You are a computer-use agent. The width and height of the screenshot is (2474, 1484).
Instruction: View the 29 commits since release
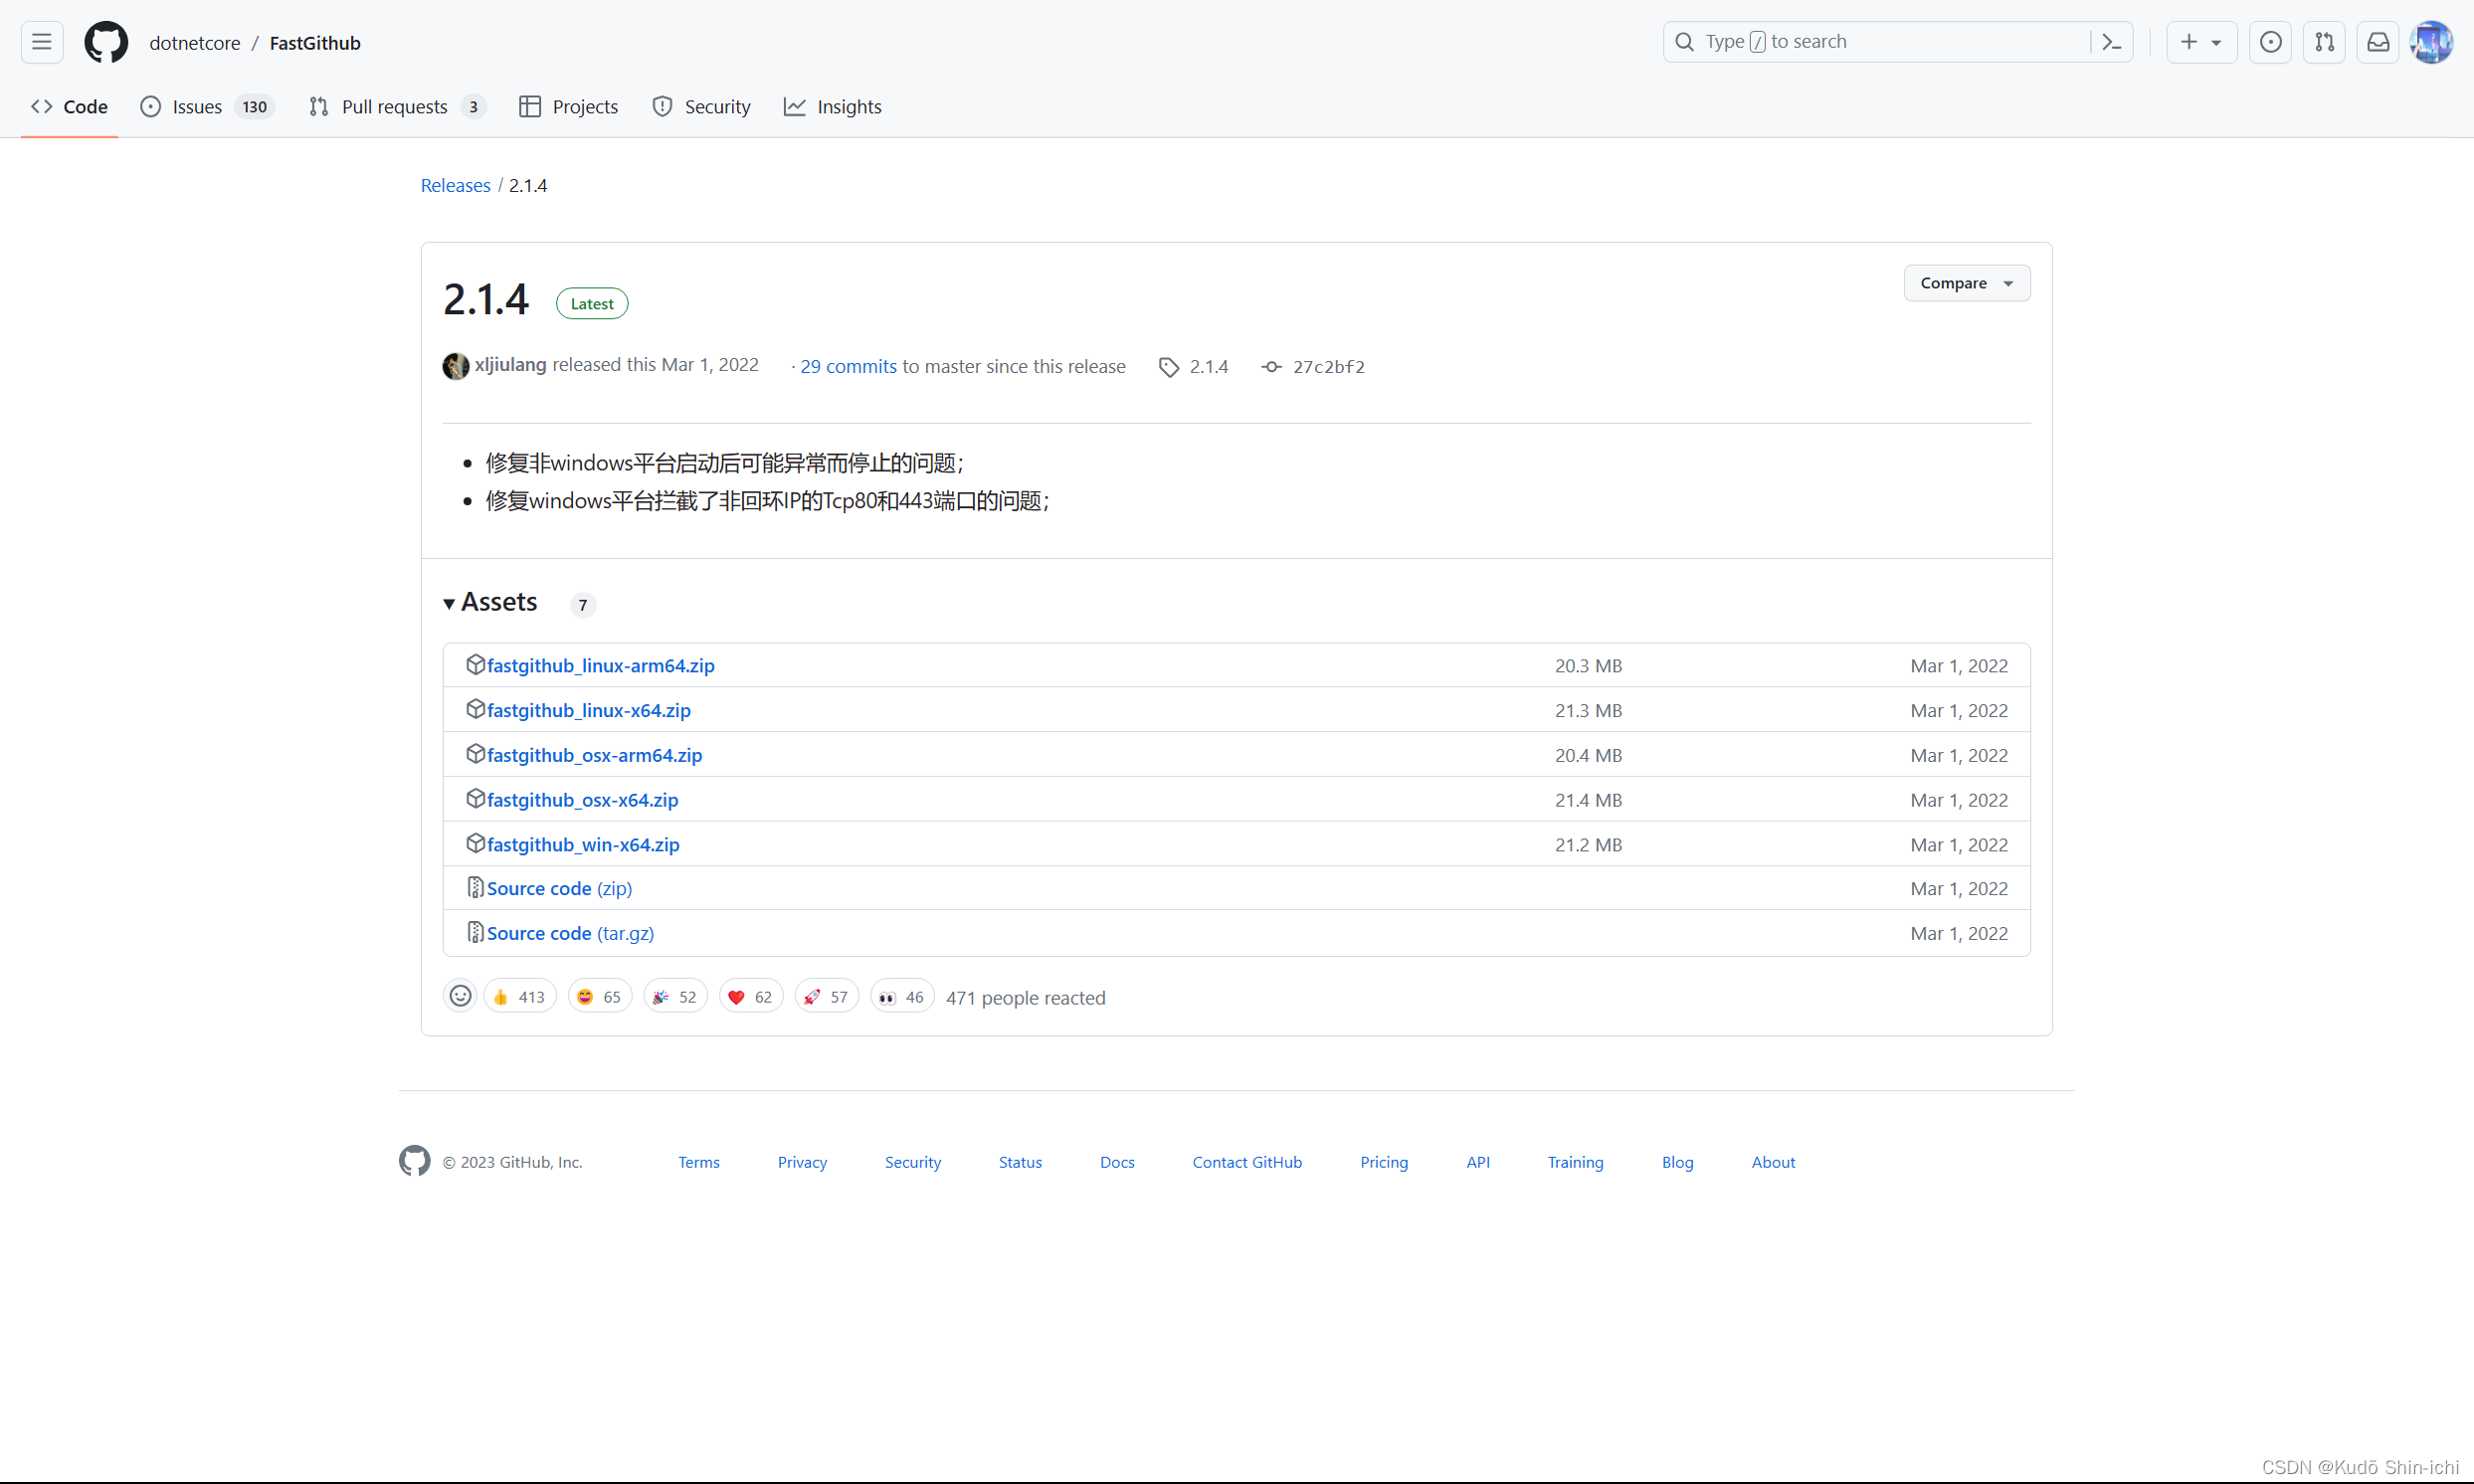point(848,367)
